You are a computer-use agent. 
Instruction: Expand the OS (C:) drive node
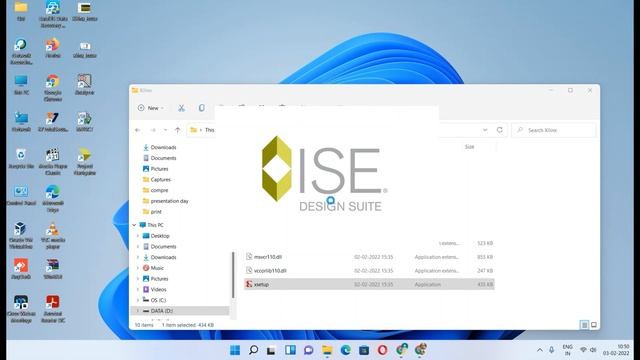(x=138, y=300)
